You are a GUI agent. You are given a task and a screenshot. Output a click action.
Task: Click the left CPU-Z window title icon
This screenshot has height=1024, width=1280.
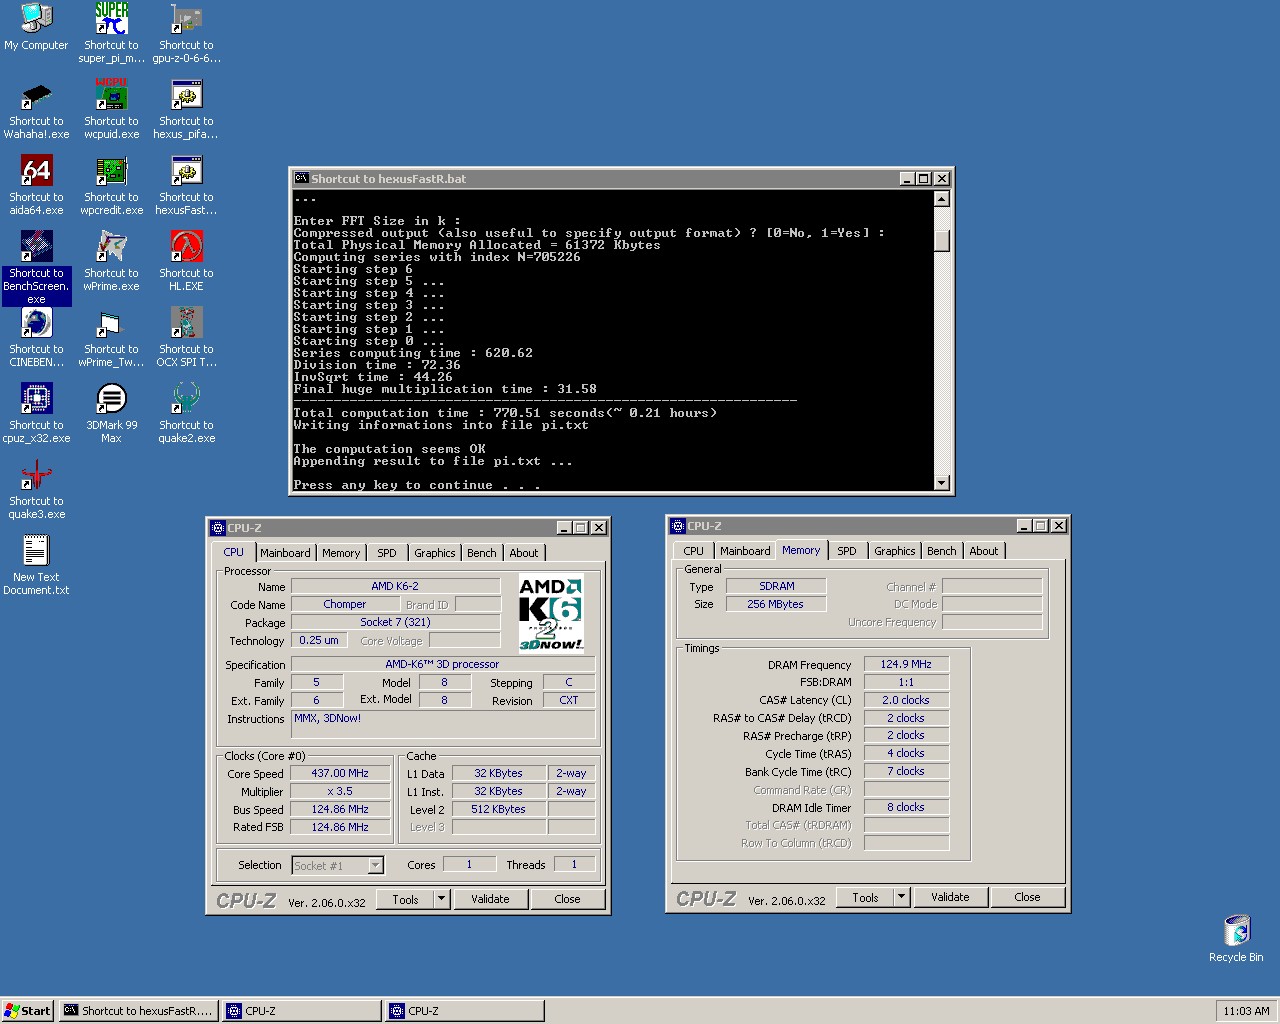pos(218,527)
